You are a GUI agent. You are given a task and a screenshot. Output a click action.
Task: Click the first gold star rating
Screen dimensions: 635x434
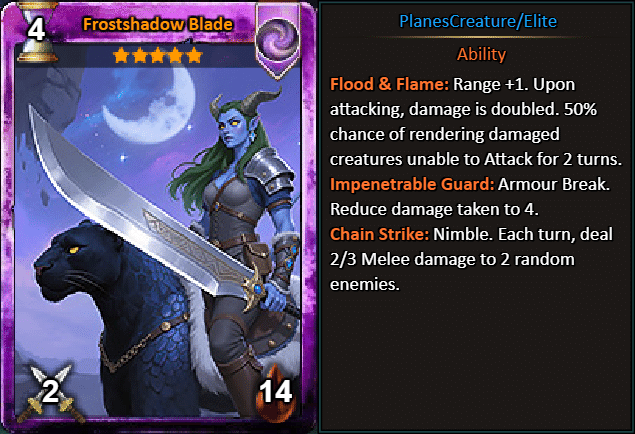[x=121, y=55]
